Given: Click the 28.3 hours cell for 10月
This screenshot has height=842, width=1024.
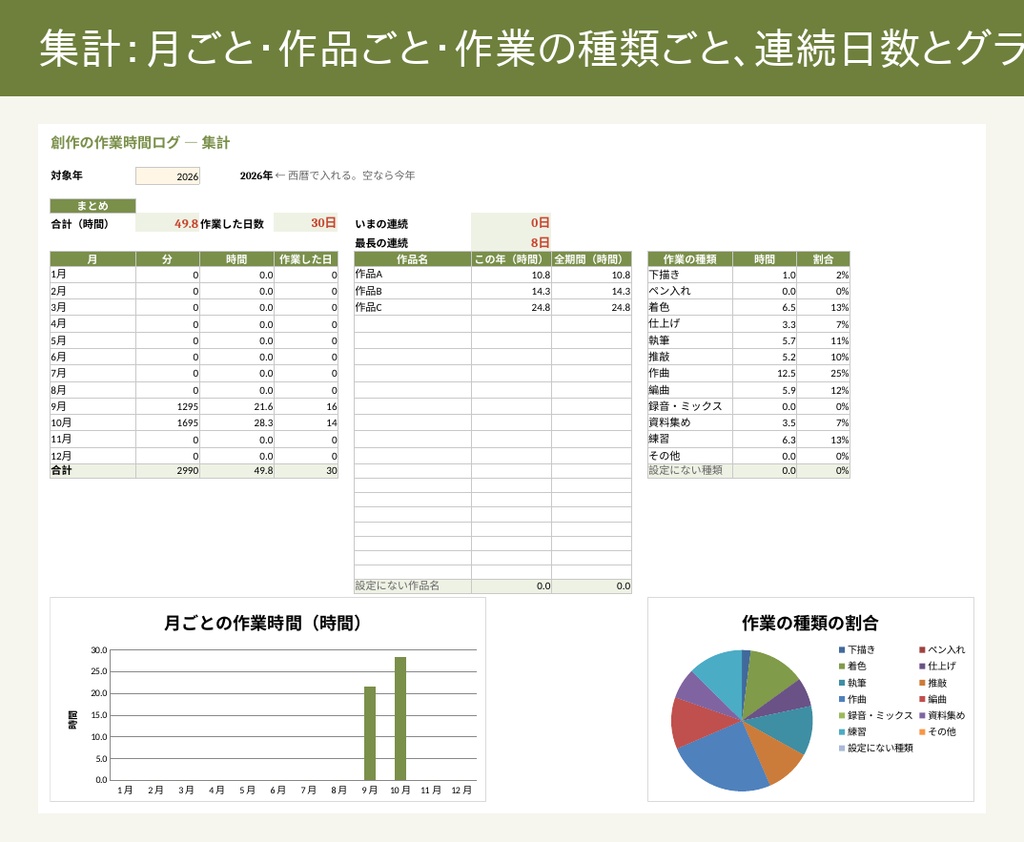Looking at the screenshot, I should (237, 423).
